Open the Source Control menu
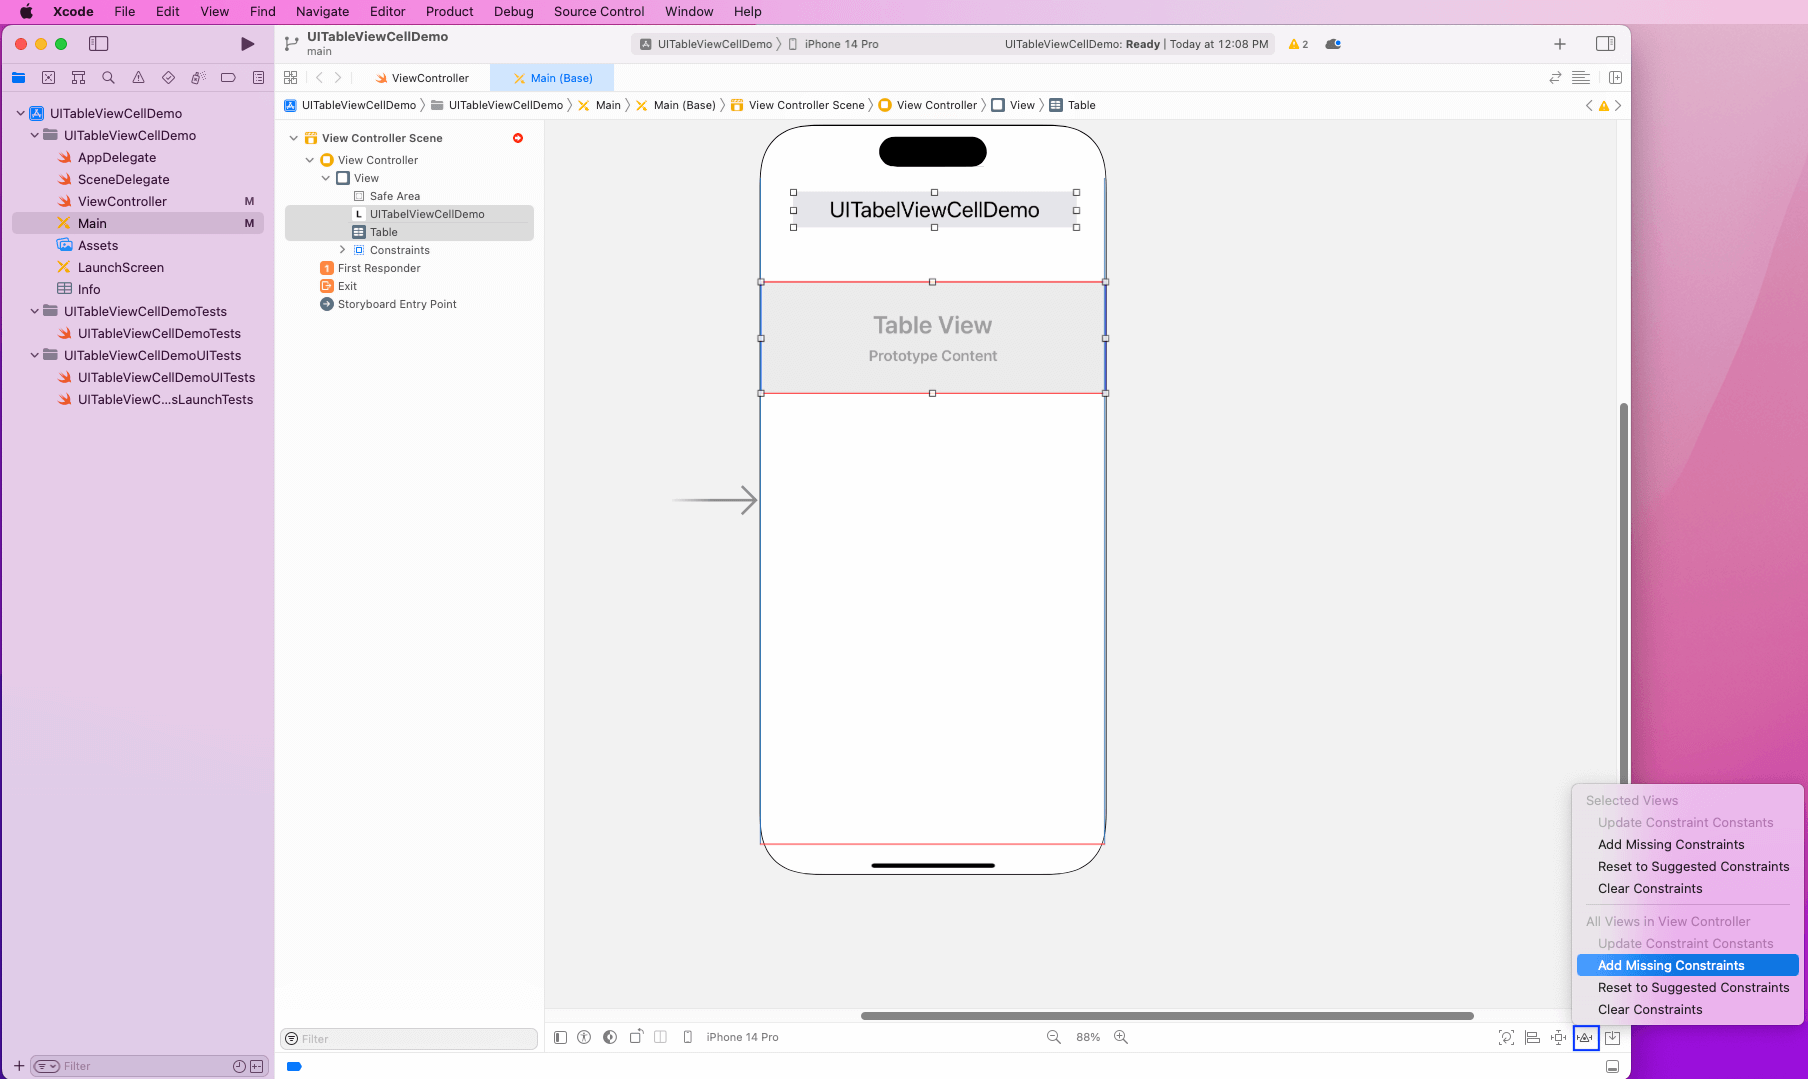1808x1079 pixels. pyautogui.click(x=598, y=11)
